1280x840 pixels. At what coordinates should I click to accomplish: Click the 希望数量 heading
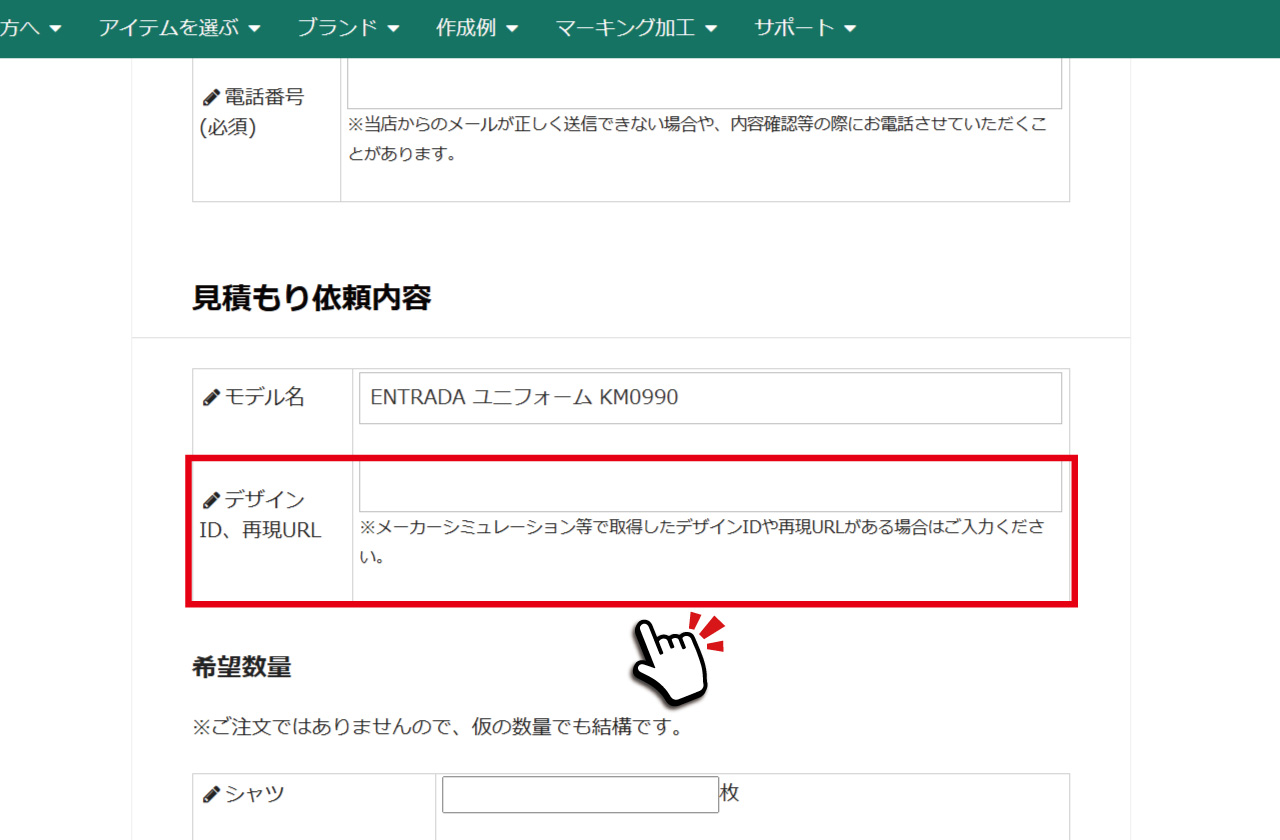click(241, 667)
